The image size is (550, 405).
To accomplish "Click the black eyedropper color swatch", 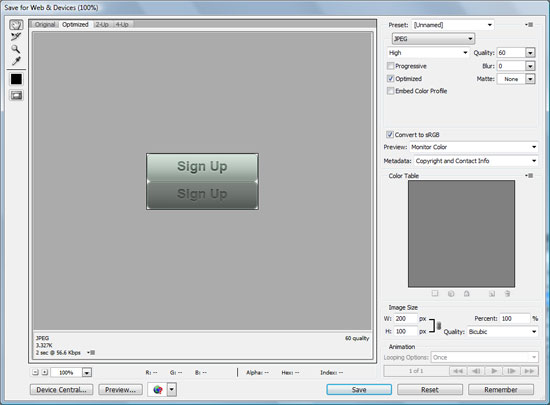I will [16, 79].
